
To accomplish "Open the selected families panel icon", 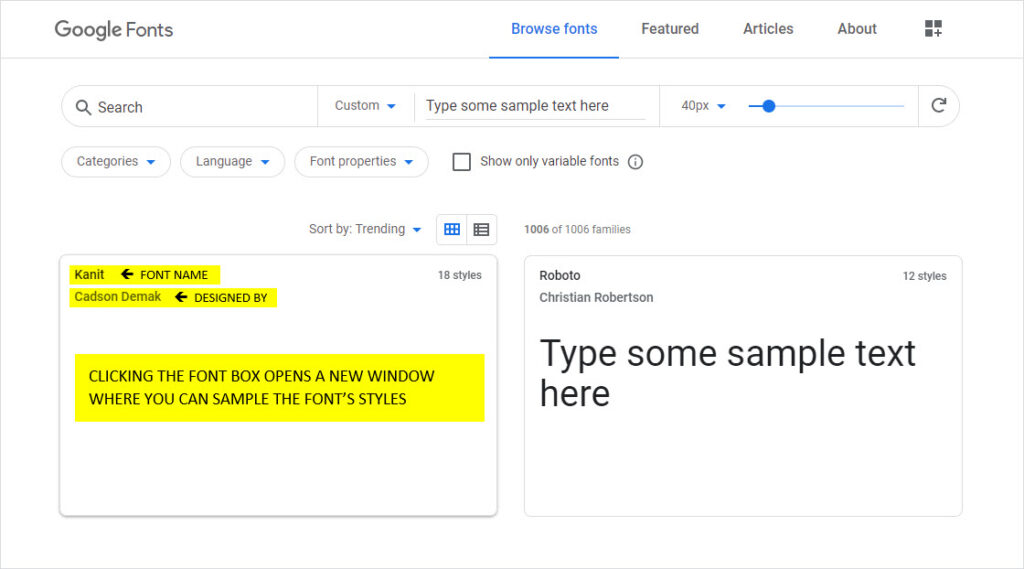I will tap(933, 29).
